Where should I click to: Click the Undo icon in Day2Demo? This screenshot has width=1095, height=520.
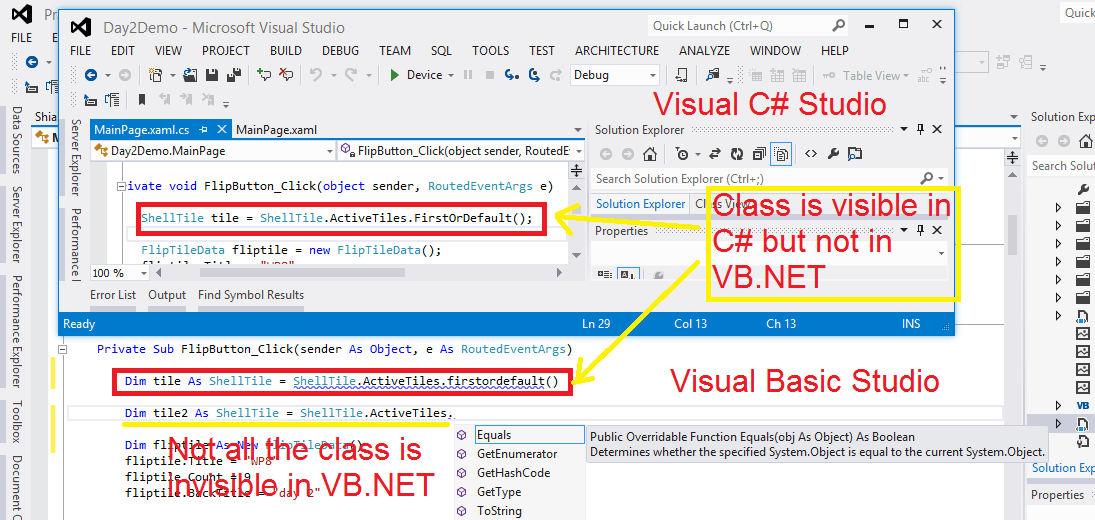click(x=316, y=75)
